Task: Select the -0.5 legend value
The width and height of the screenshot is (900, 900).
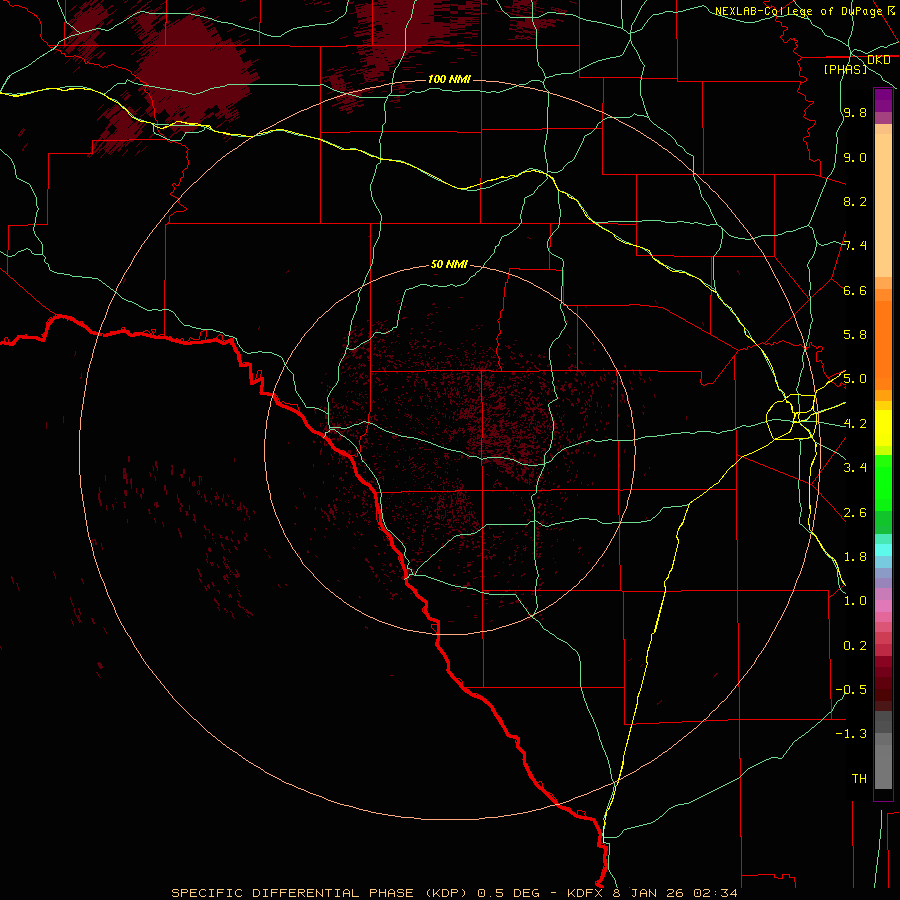Action: (x=851, y=690)
